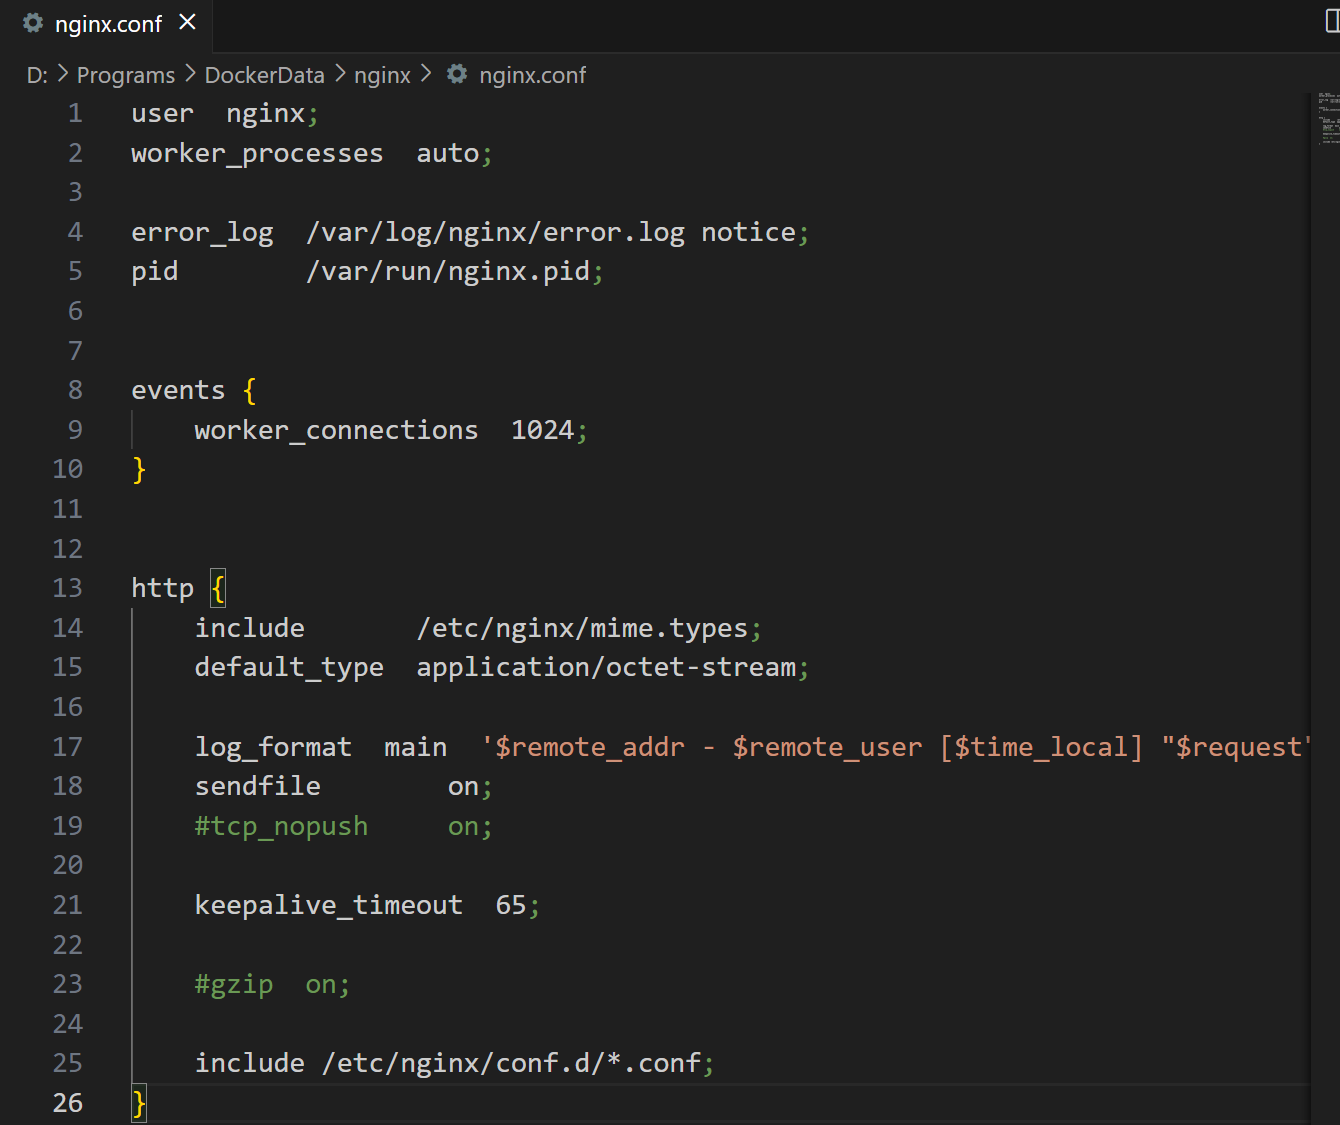1340x1125 pixels.
Task: Click the 'http' block keyword
Action: (162, 589)
